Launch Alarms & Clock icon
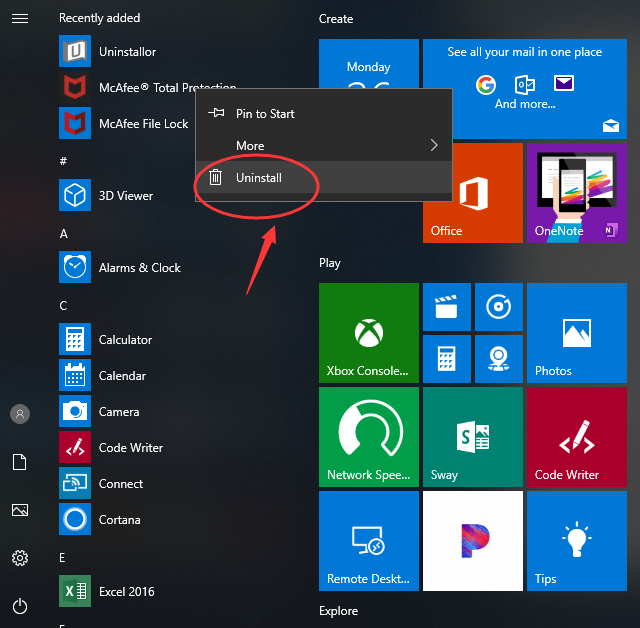The height and width of the screenshot is (628, 640). 75,267
